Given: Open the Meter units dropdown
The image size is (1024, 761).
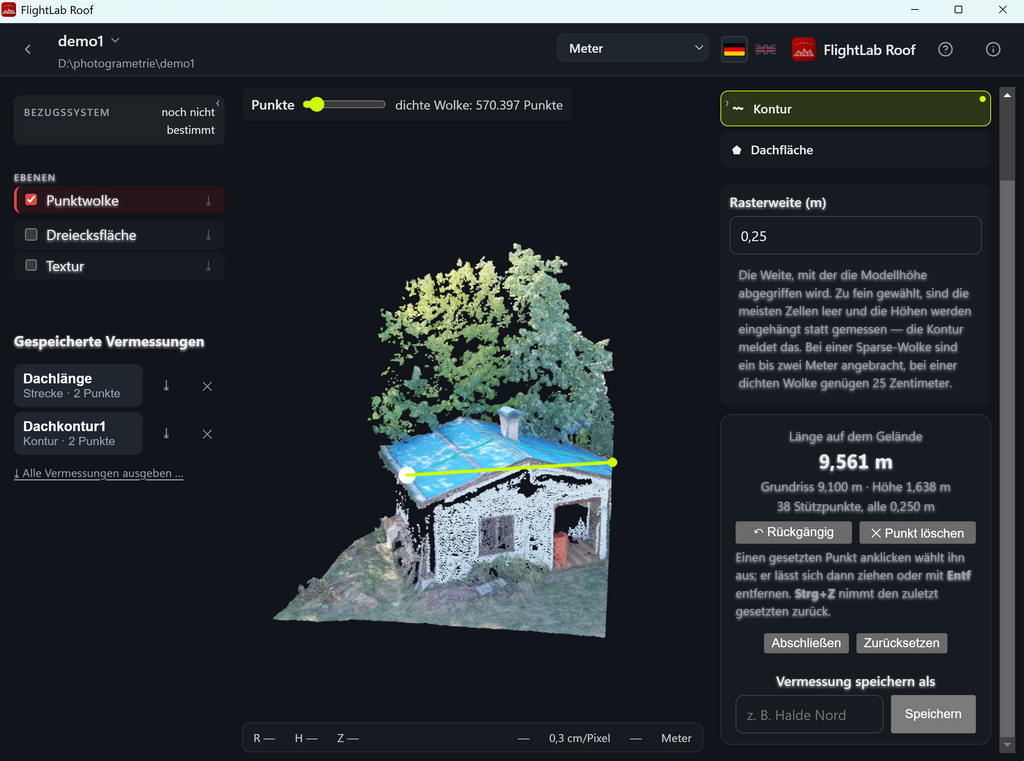Looking at the screenshot, I should pos(632,48).
